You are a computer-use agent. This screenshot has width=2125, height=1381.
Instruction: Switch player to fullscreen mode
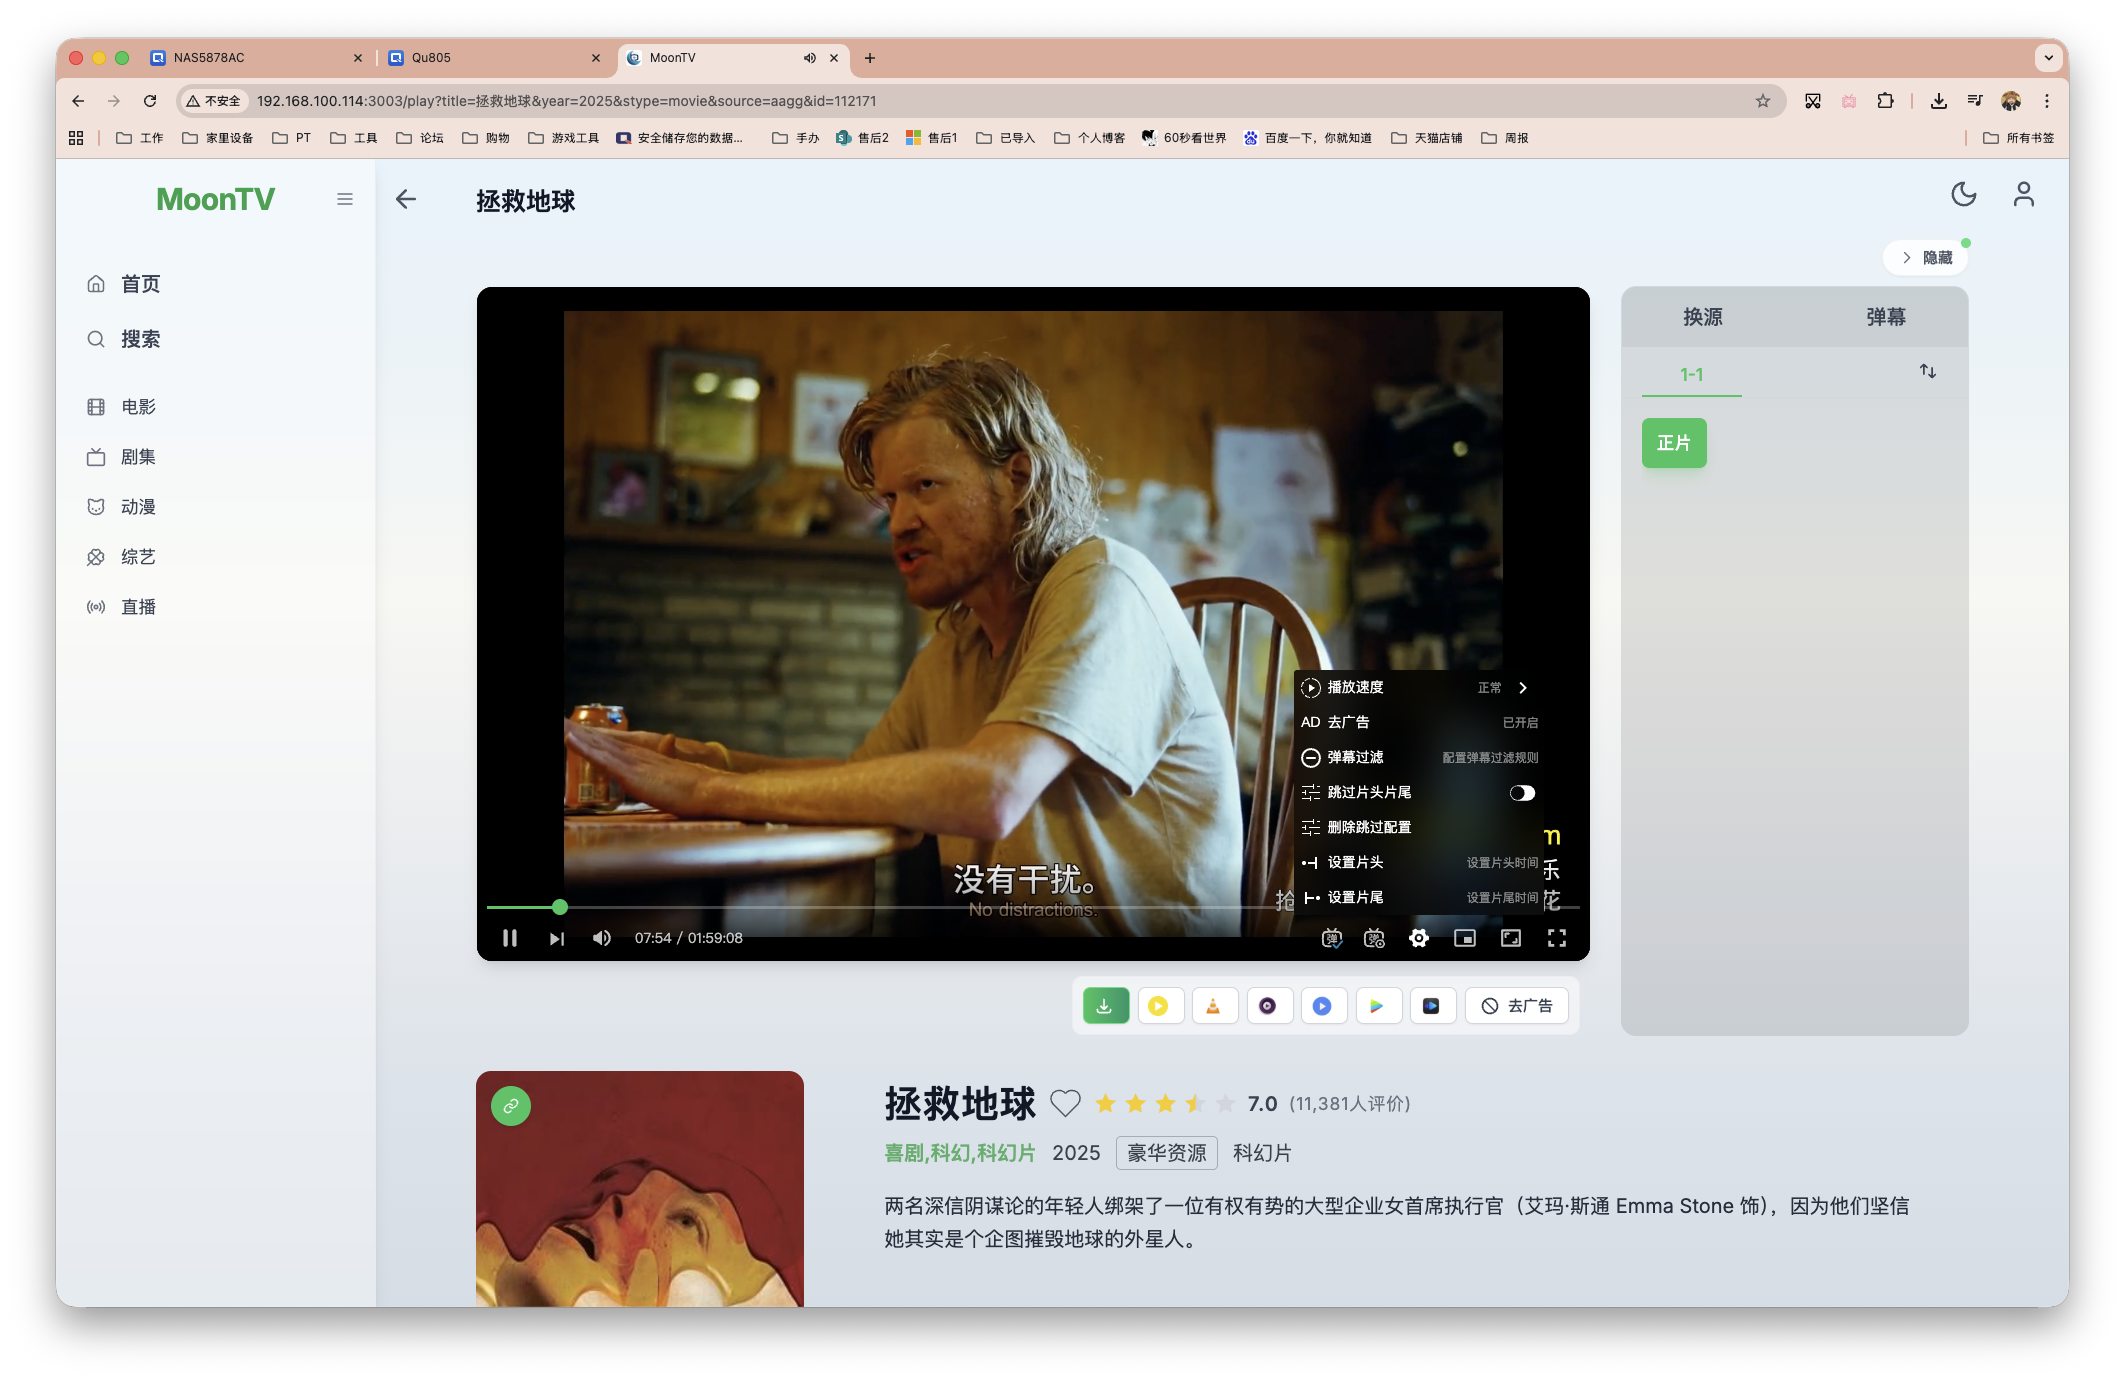point(1557,938)
